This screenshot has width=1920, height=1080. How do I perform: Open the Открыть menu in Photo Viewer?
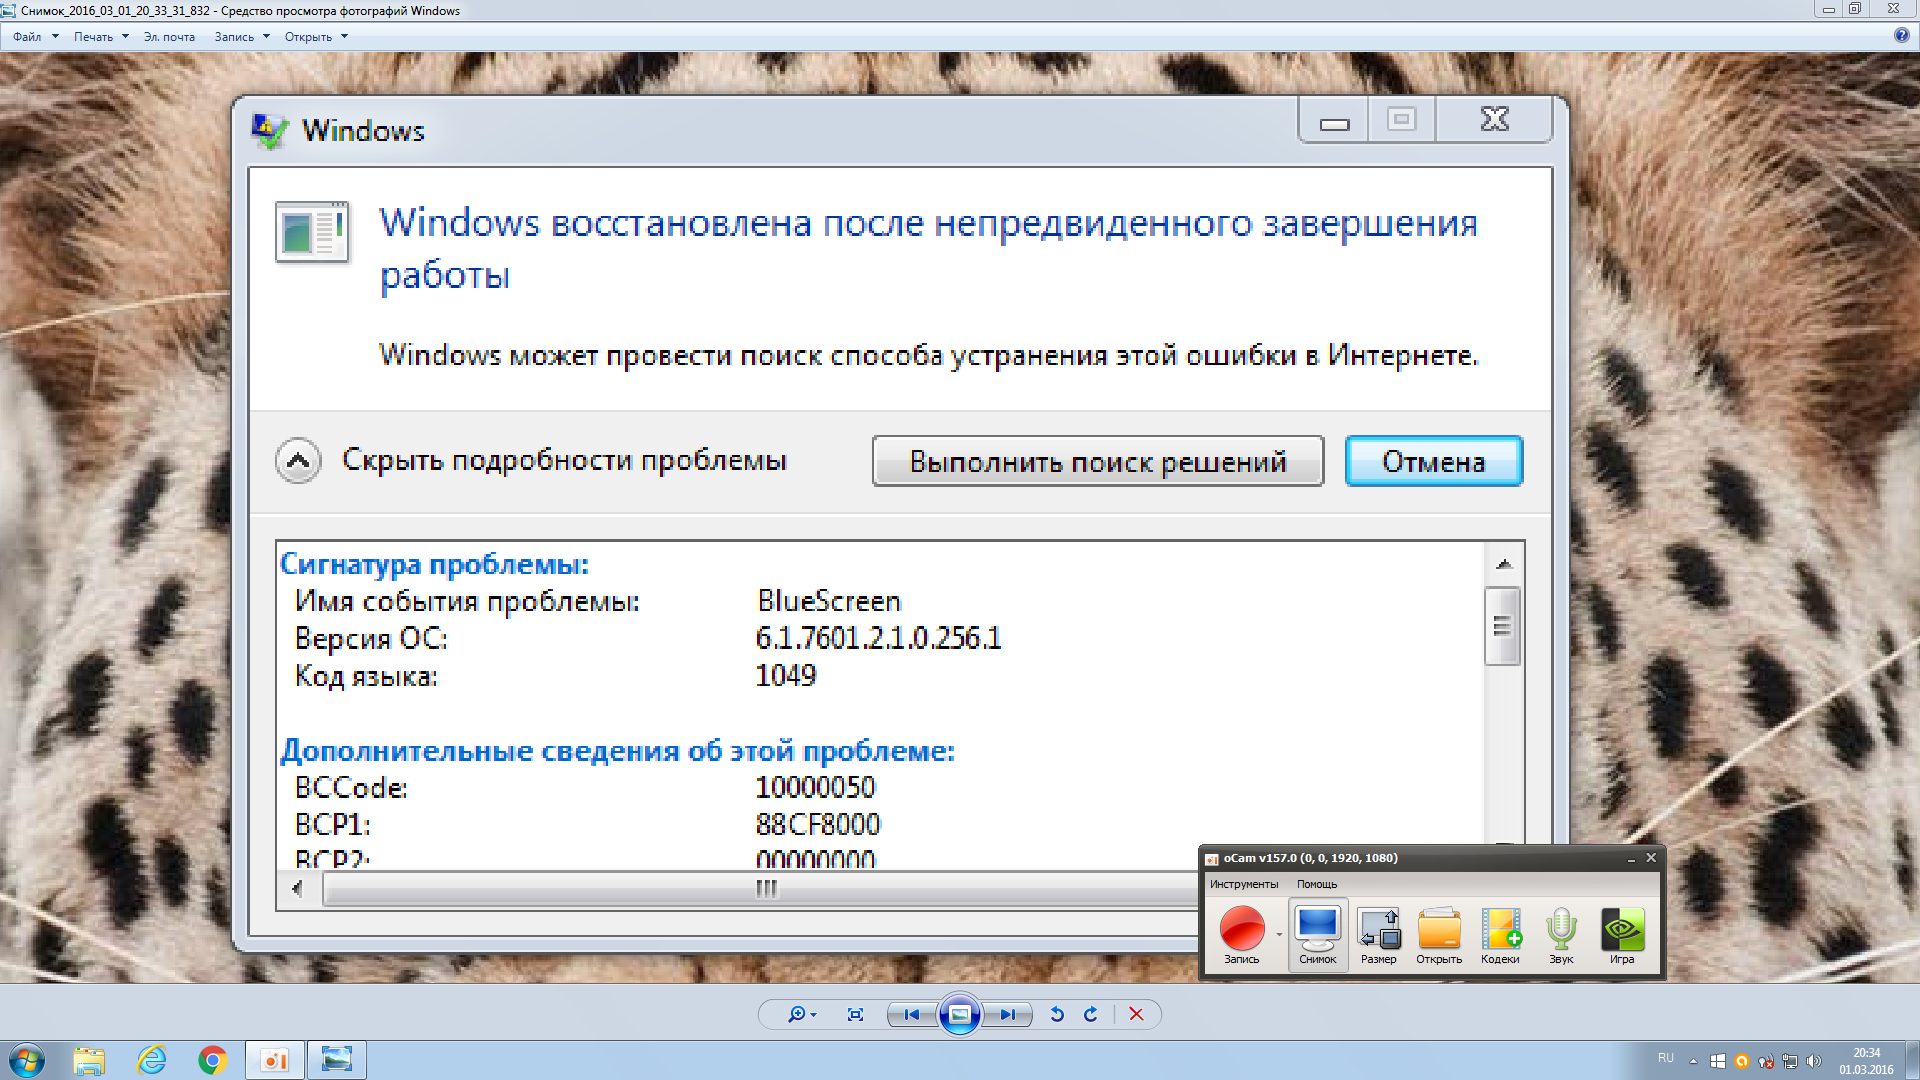click(316, 37)
